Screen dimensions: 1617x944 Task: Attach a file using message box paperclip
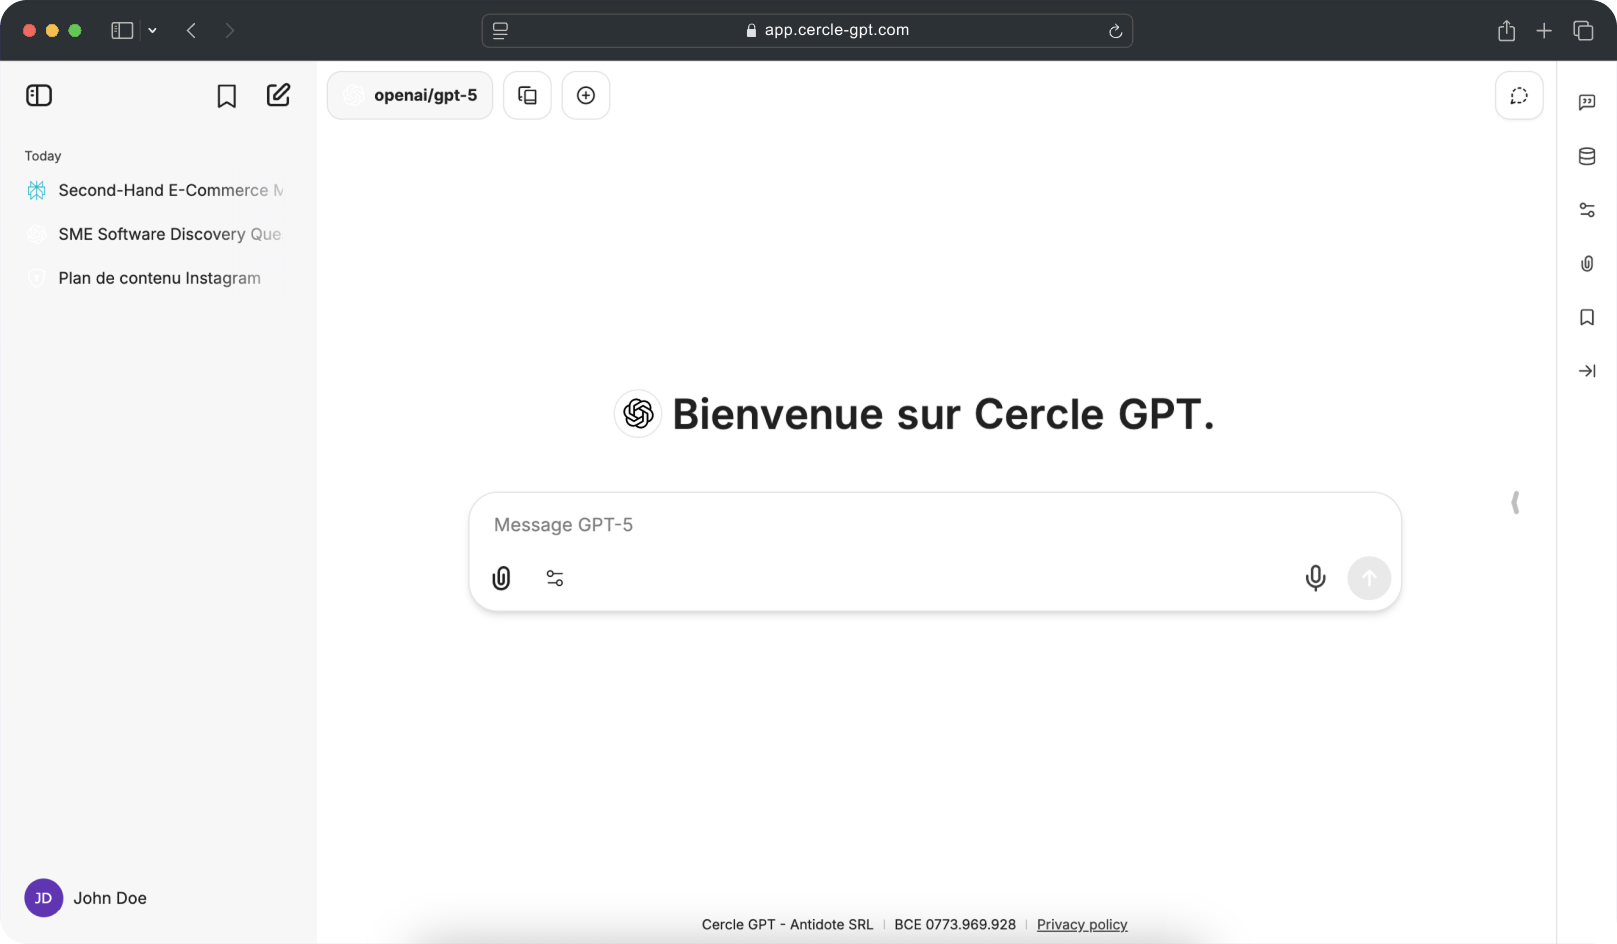[x=502, y=578]
